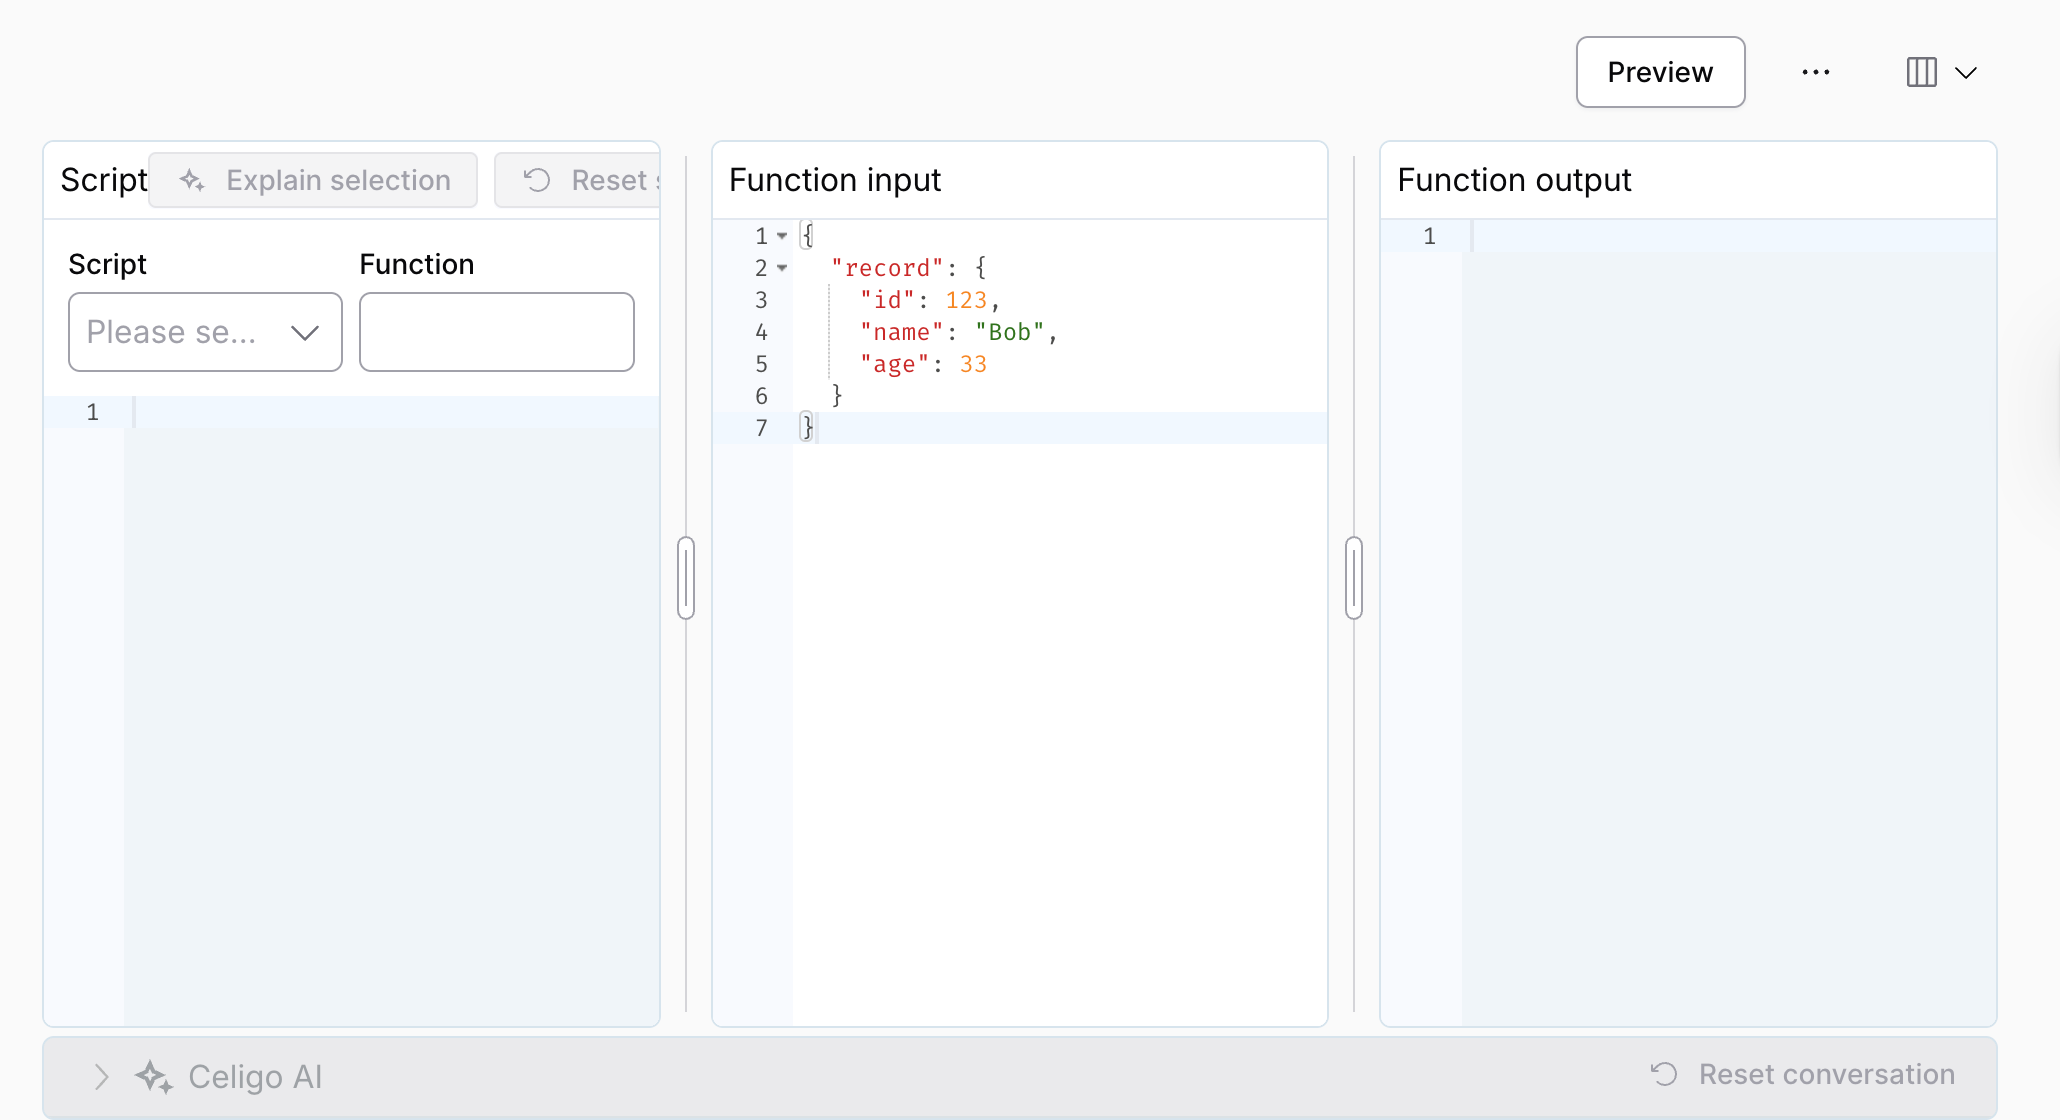
Task: Open the three-dot more options menu
Action: [1815, 72]
